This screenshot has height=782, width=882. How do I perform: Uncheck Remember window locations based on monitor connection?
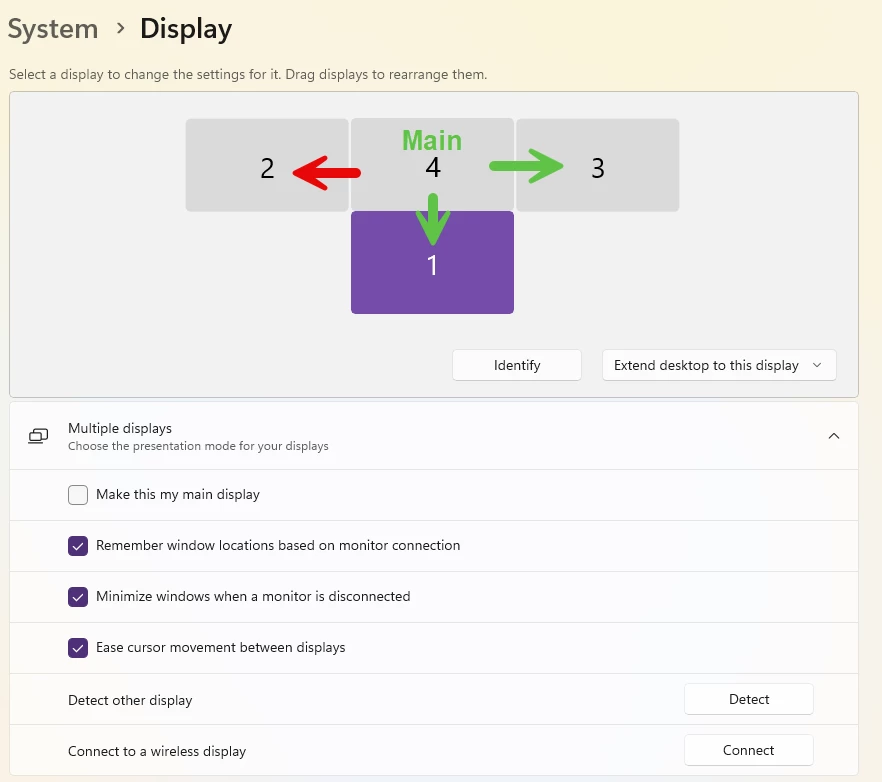pos(78,546)
